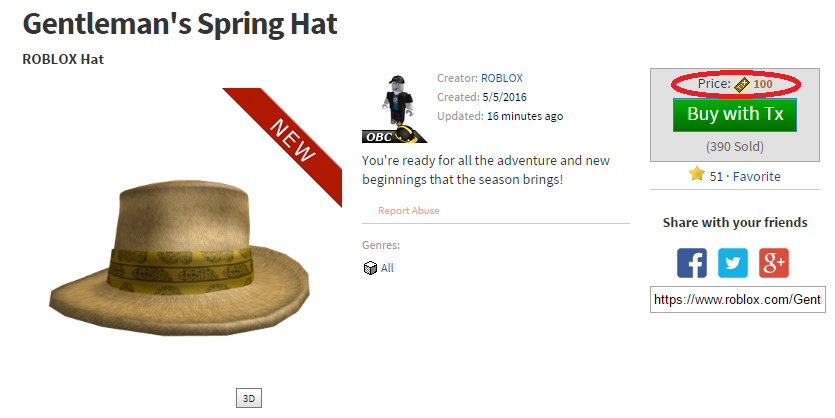This screenshot has height=418, width=835.
Task: Click the Gentleman's Spring Hat title
Action: [180, 24]
